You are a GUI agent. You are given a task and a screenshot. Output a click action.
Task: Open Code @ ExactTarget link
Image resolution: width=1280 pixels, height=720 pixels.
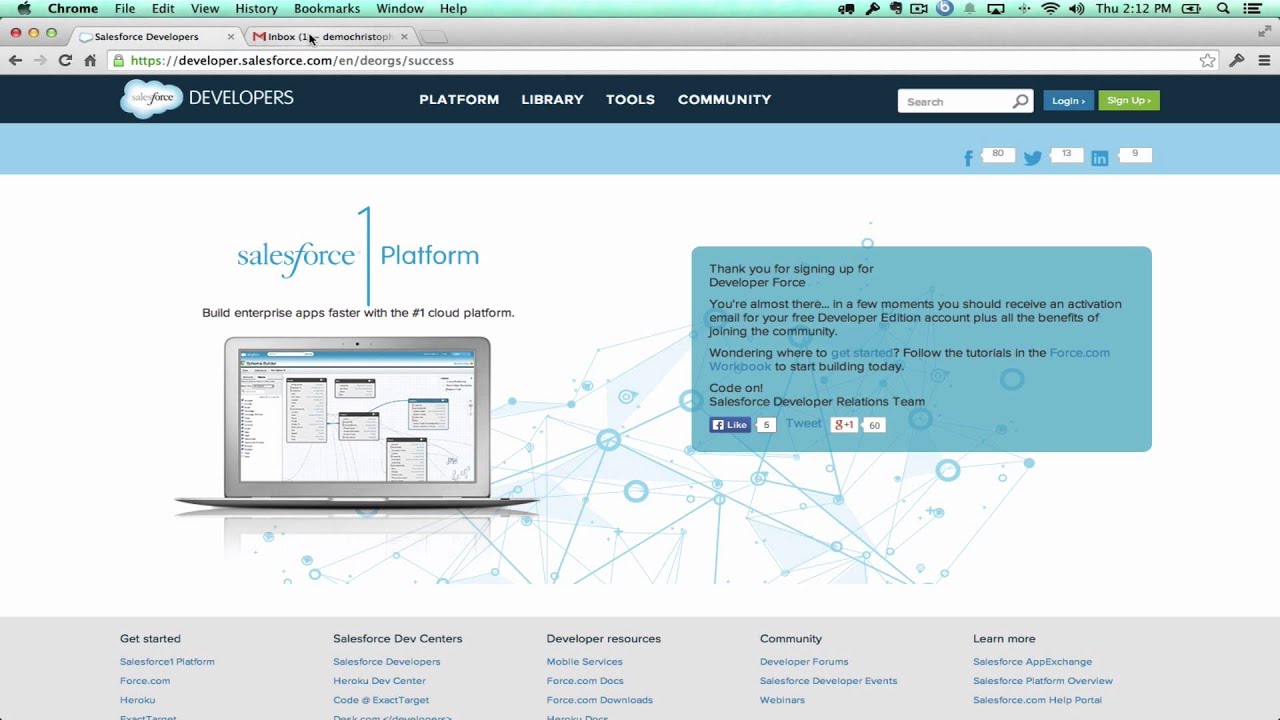pos(381,700)
